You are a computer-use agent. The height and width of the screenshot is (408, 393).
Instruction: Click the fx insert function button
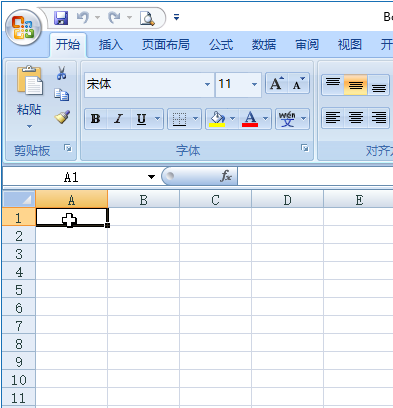[x=226, y=176]
